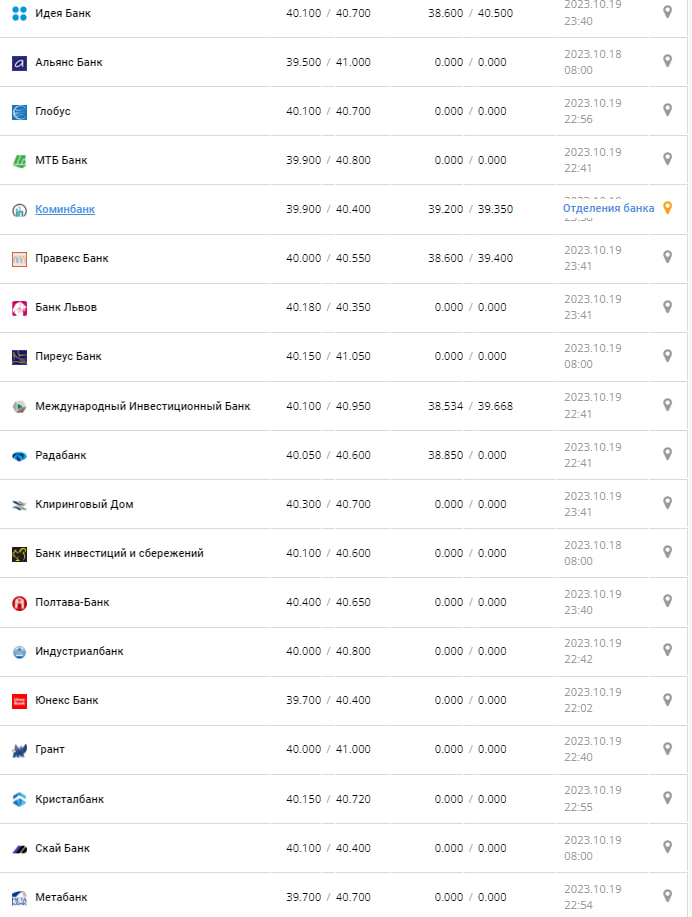Click Индустриалбанк rate 40.000 / 40.800
The image size is (692, 917).
coord(328,651)
